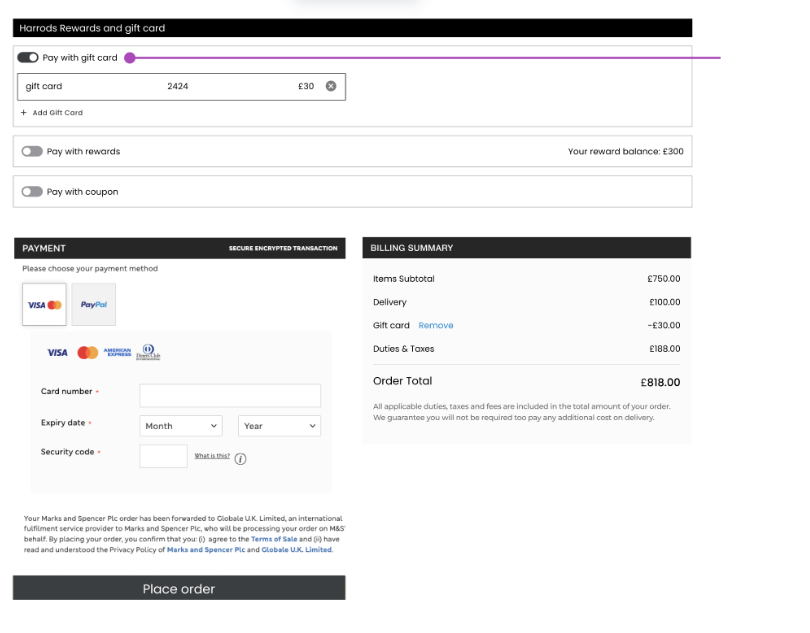
Task: Click the Mastercard logo in card row
Action: 88,353
